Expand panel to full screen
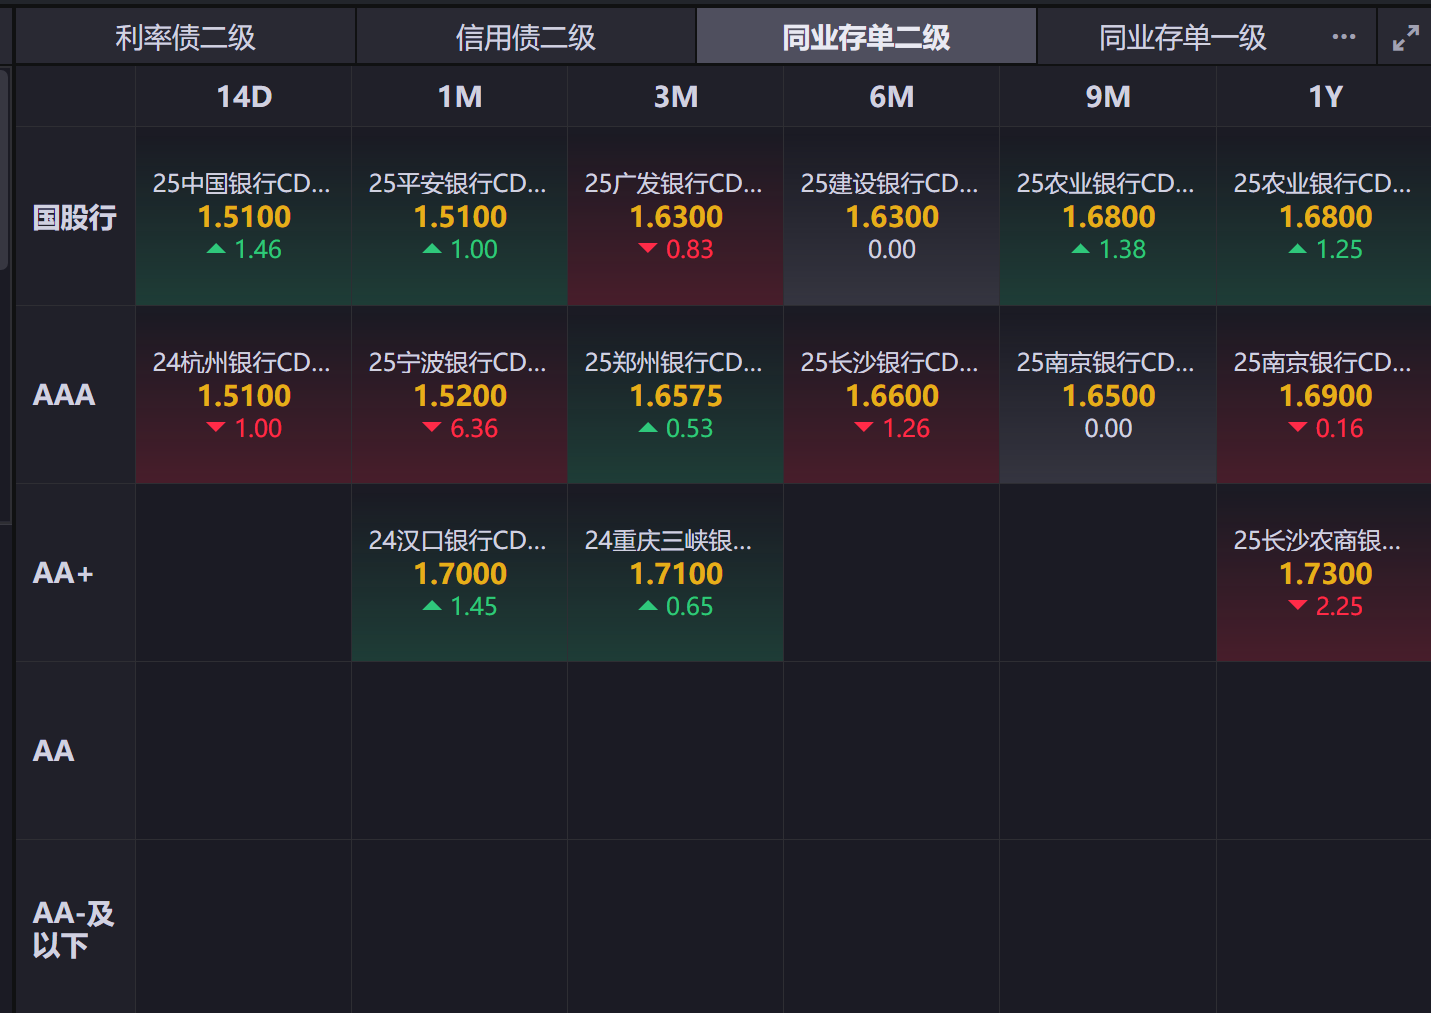The width and height of the screenshot is (1431, 1013). point(1406,38)
